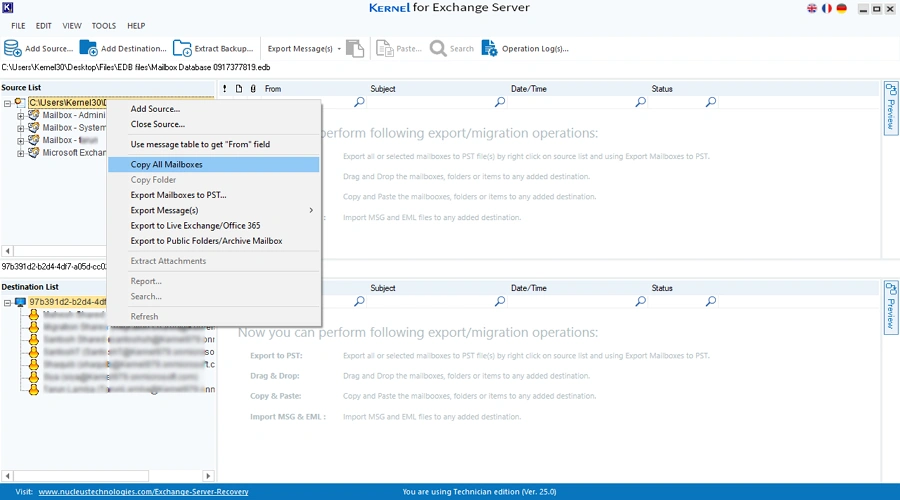
Task: Sort the upper list by the Date/Time column
Action: pyautogui.click(x=528, y=89)
